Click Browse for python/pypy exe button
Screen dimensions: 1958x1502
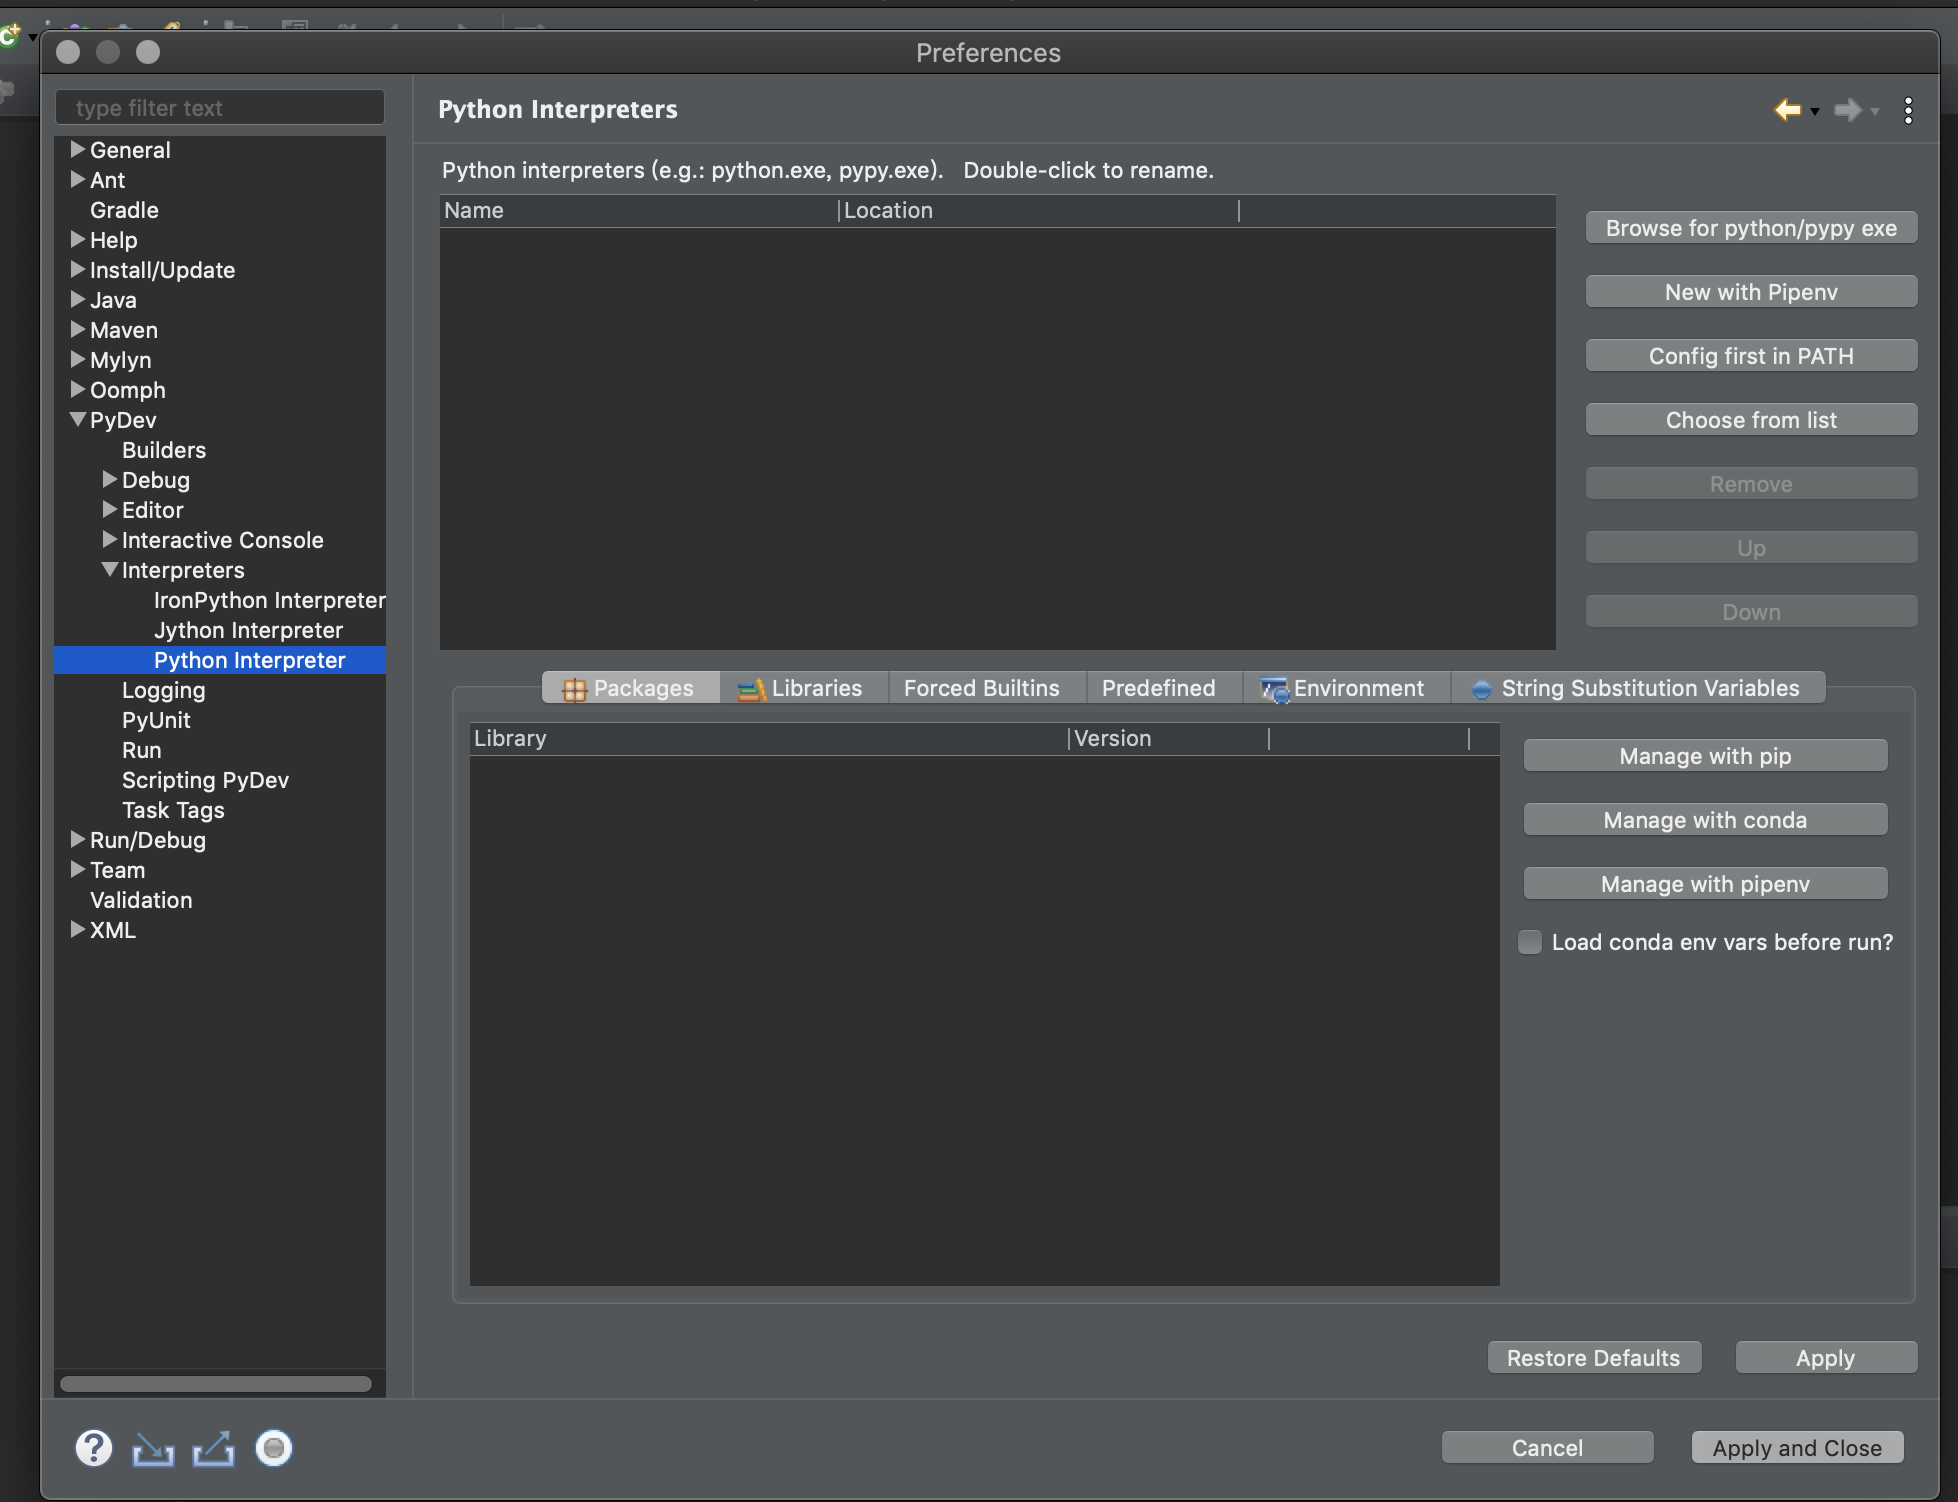coord(1751,228)
